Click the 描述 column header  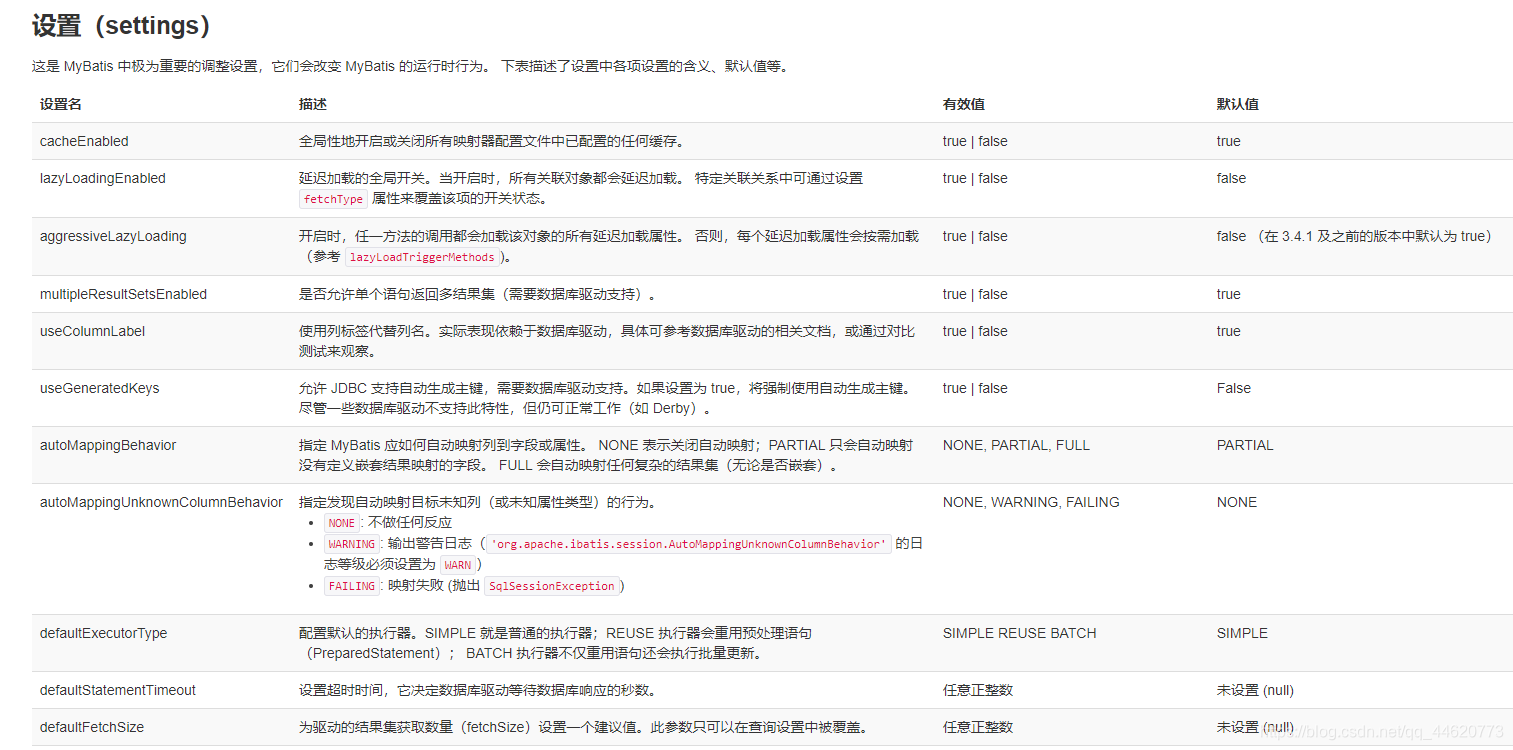point(313,104)
